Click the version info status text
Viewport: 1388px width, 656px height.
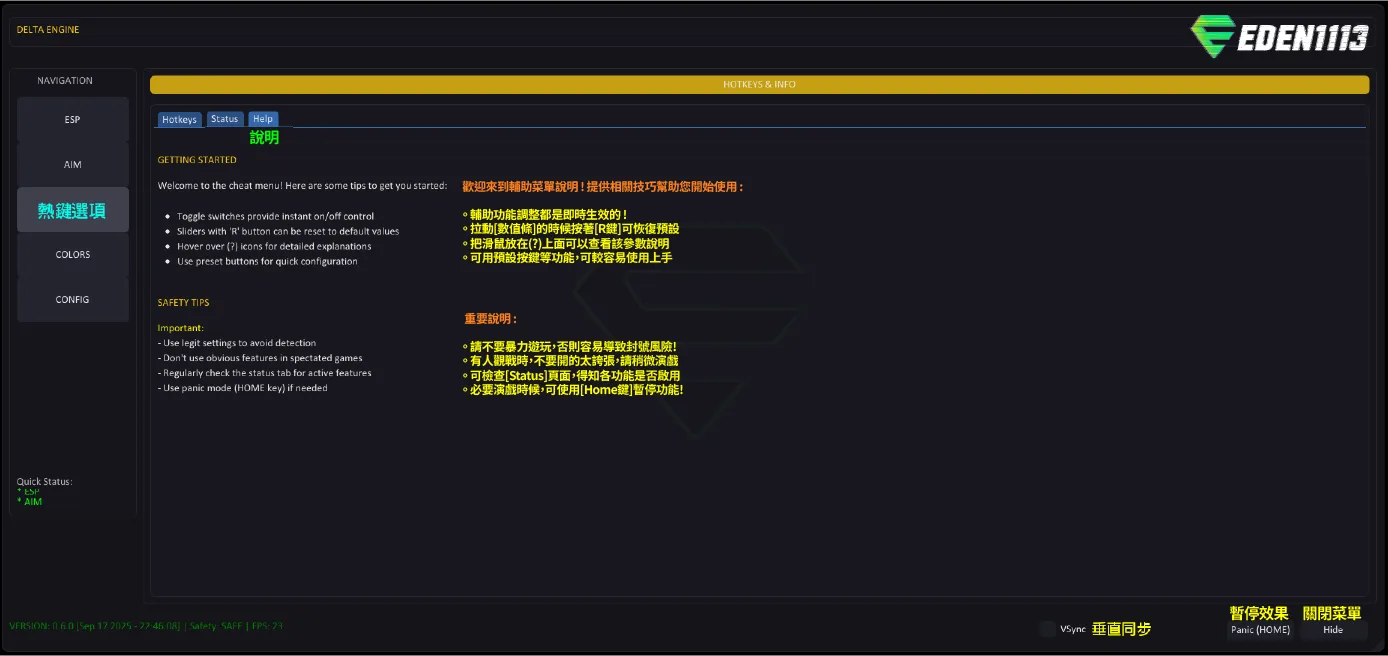click(x=146, y=626)
